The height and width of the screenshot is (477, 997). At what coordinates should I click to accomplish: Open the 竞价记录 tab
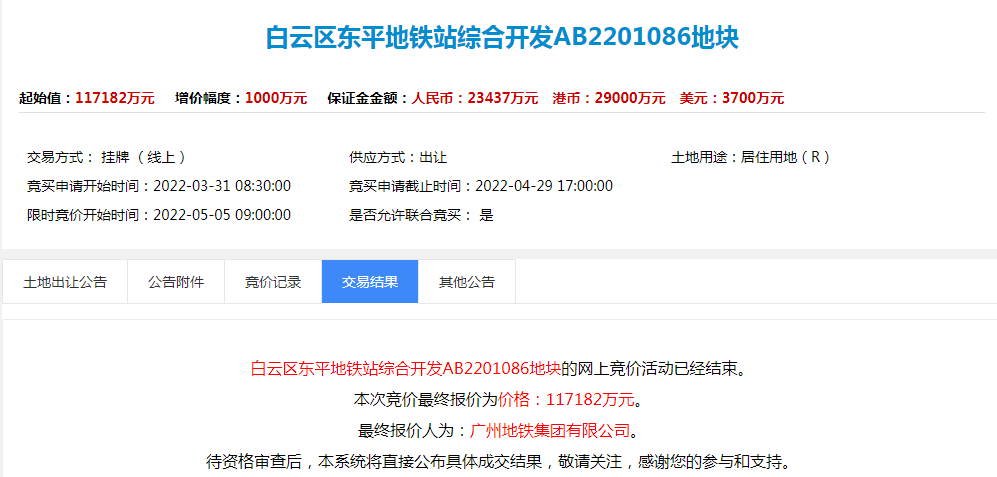coord(273,282)
